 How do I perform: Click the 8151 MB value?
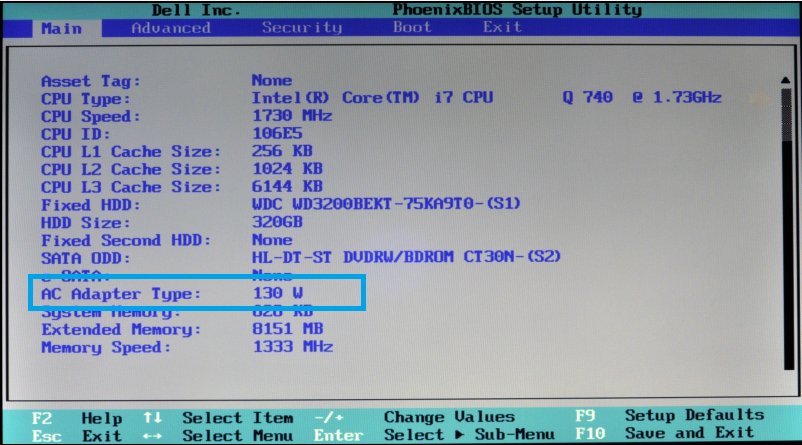point(287,328)
